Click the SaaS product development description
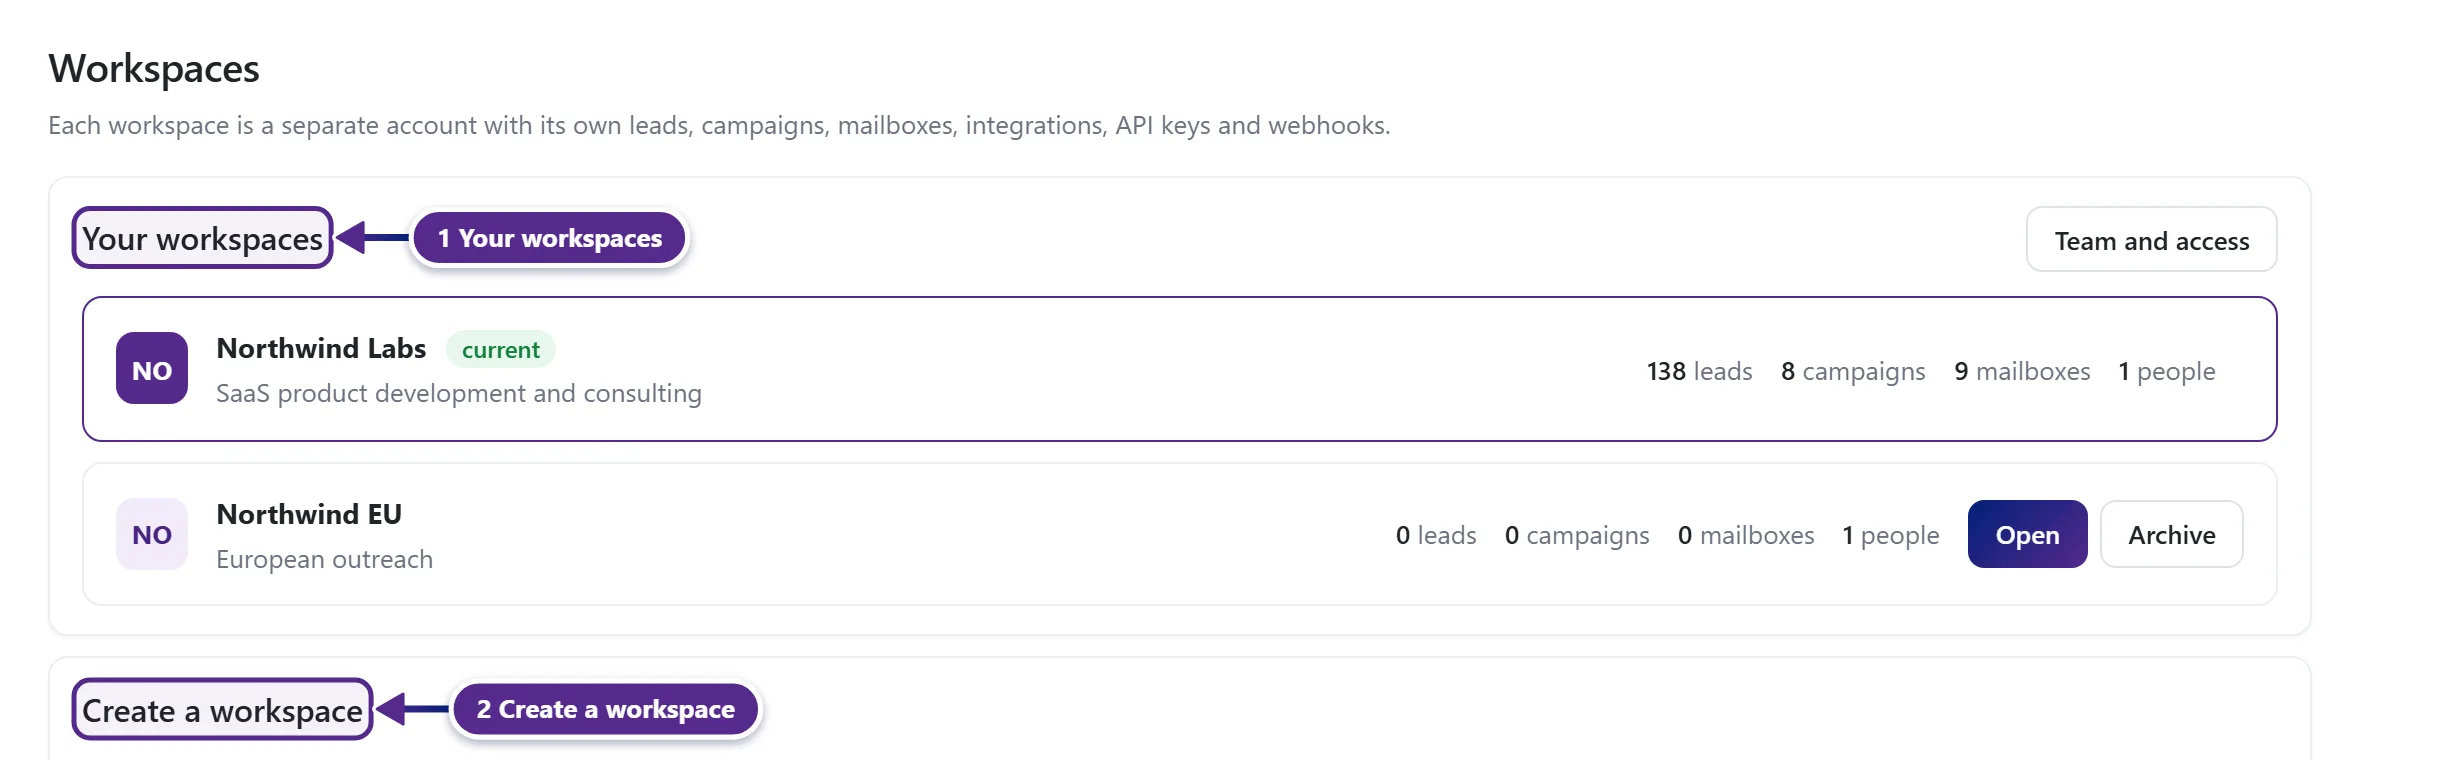This screenshot has width=2440, height=760. pos(459,393)
